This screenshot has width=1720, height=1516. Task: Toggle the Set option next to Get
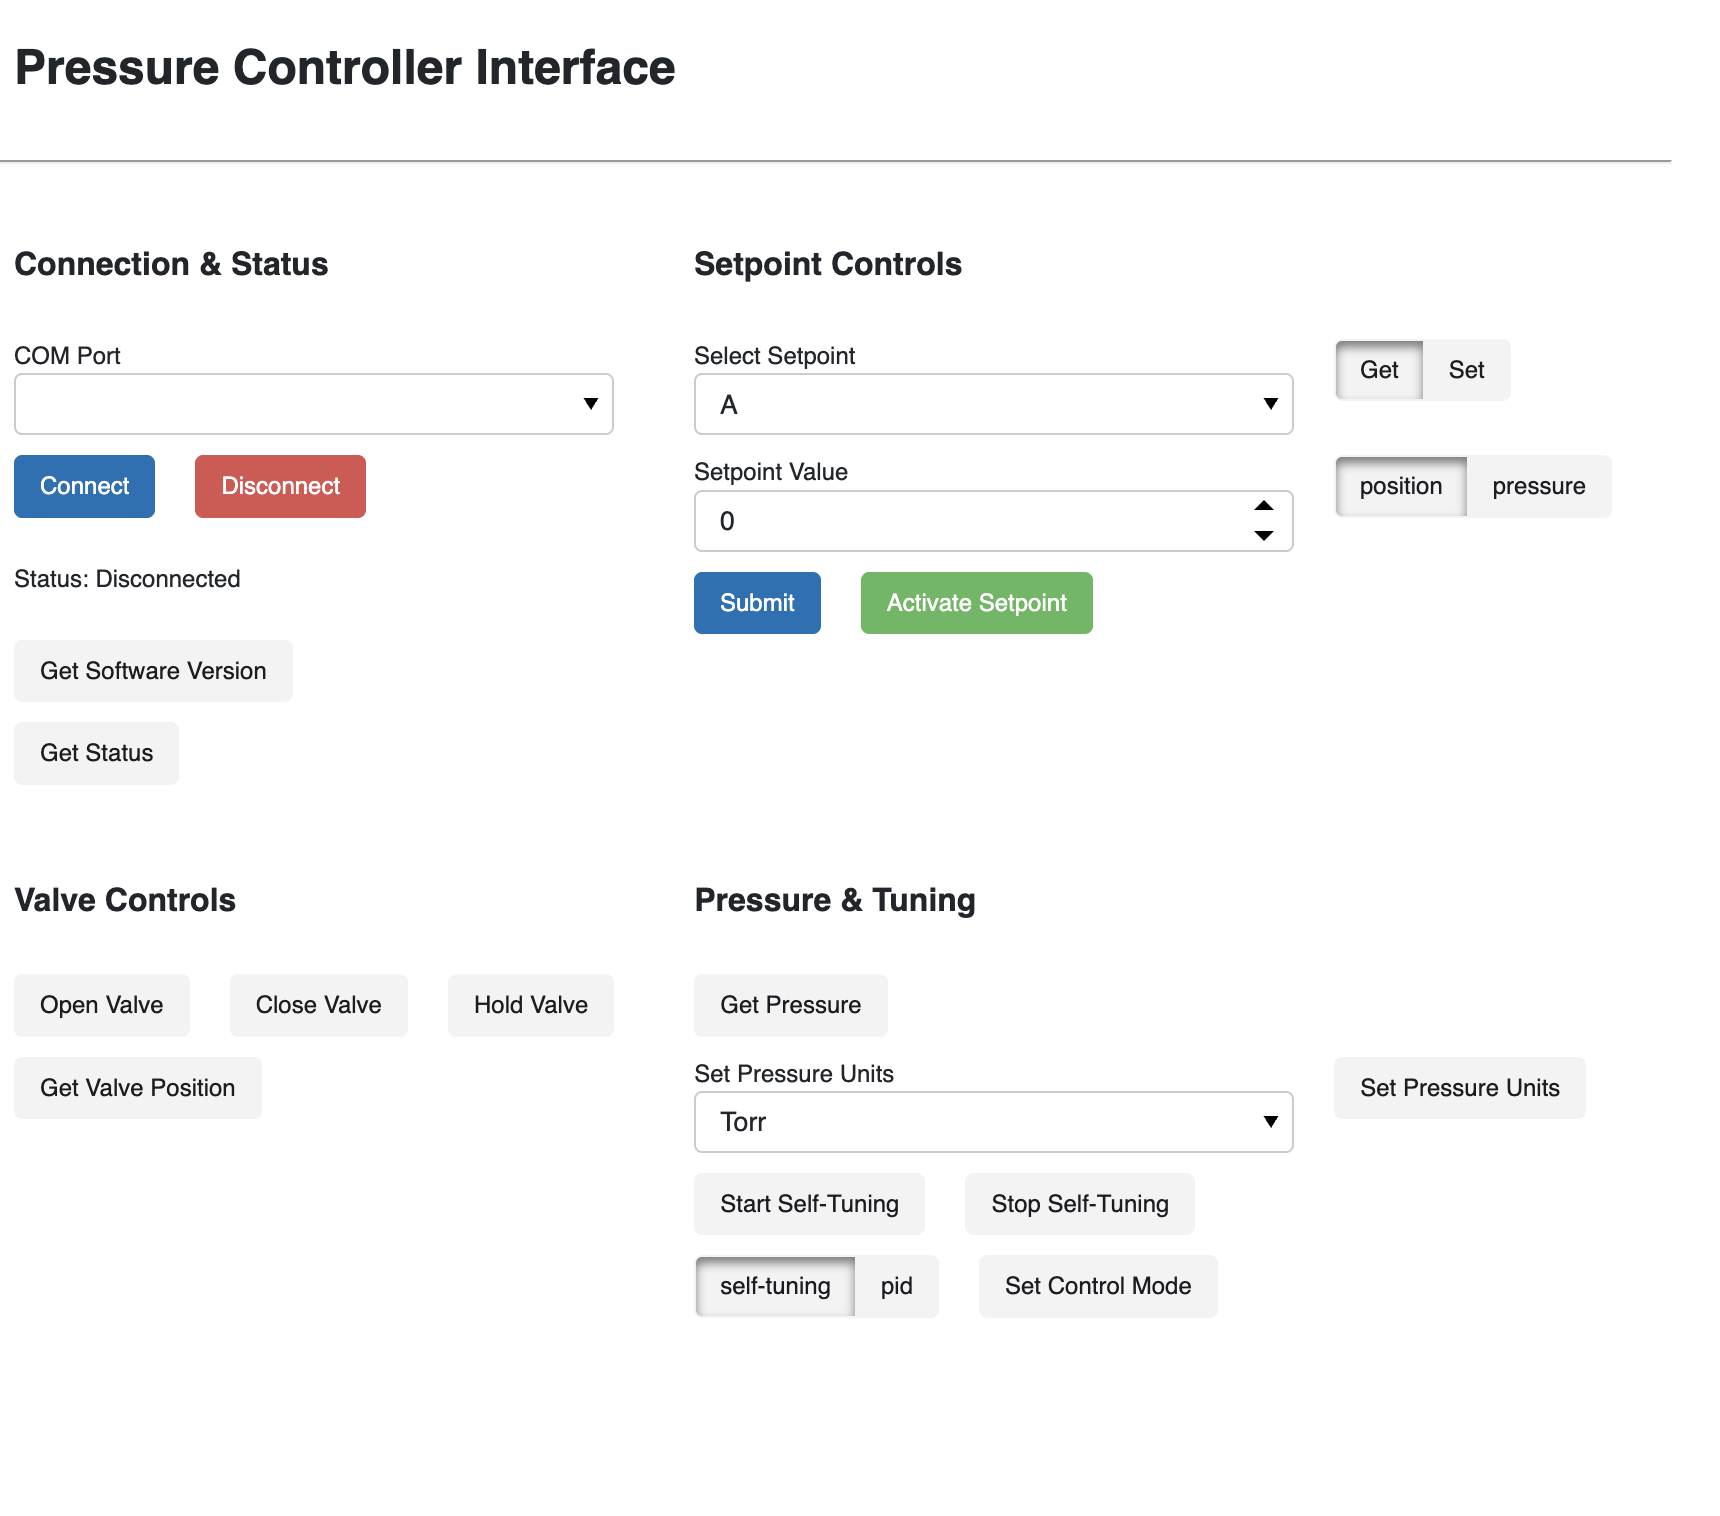[1466, 370]
